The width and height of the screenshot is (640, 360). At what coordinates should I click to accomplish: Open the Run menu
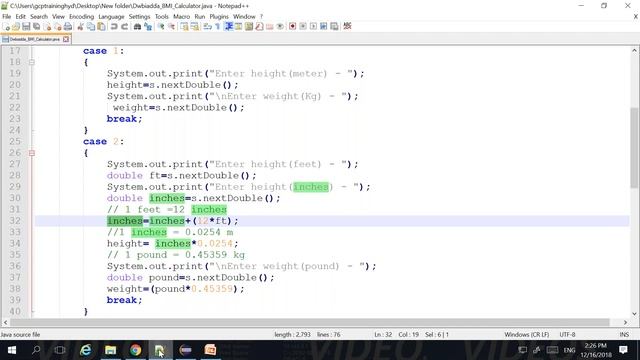(200, 17)
